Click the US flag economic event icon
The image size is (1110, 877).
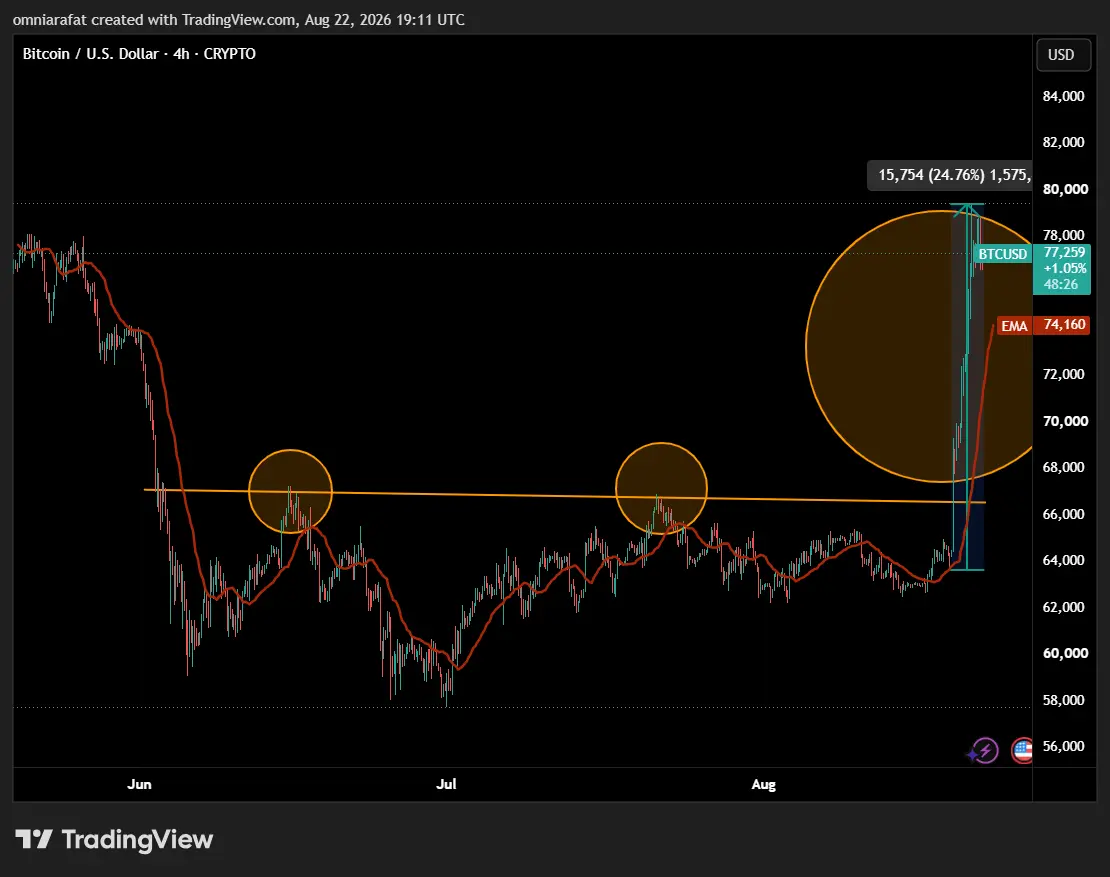point(1022,750)
